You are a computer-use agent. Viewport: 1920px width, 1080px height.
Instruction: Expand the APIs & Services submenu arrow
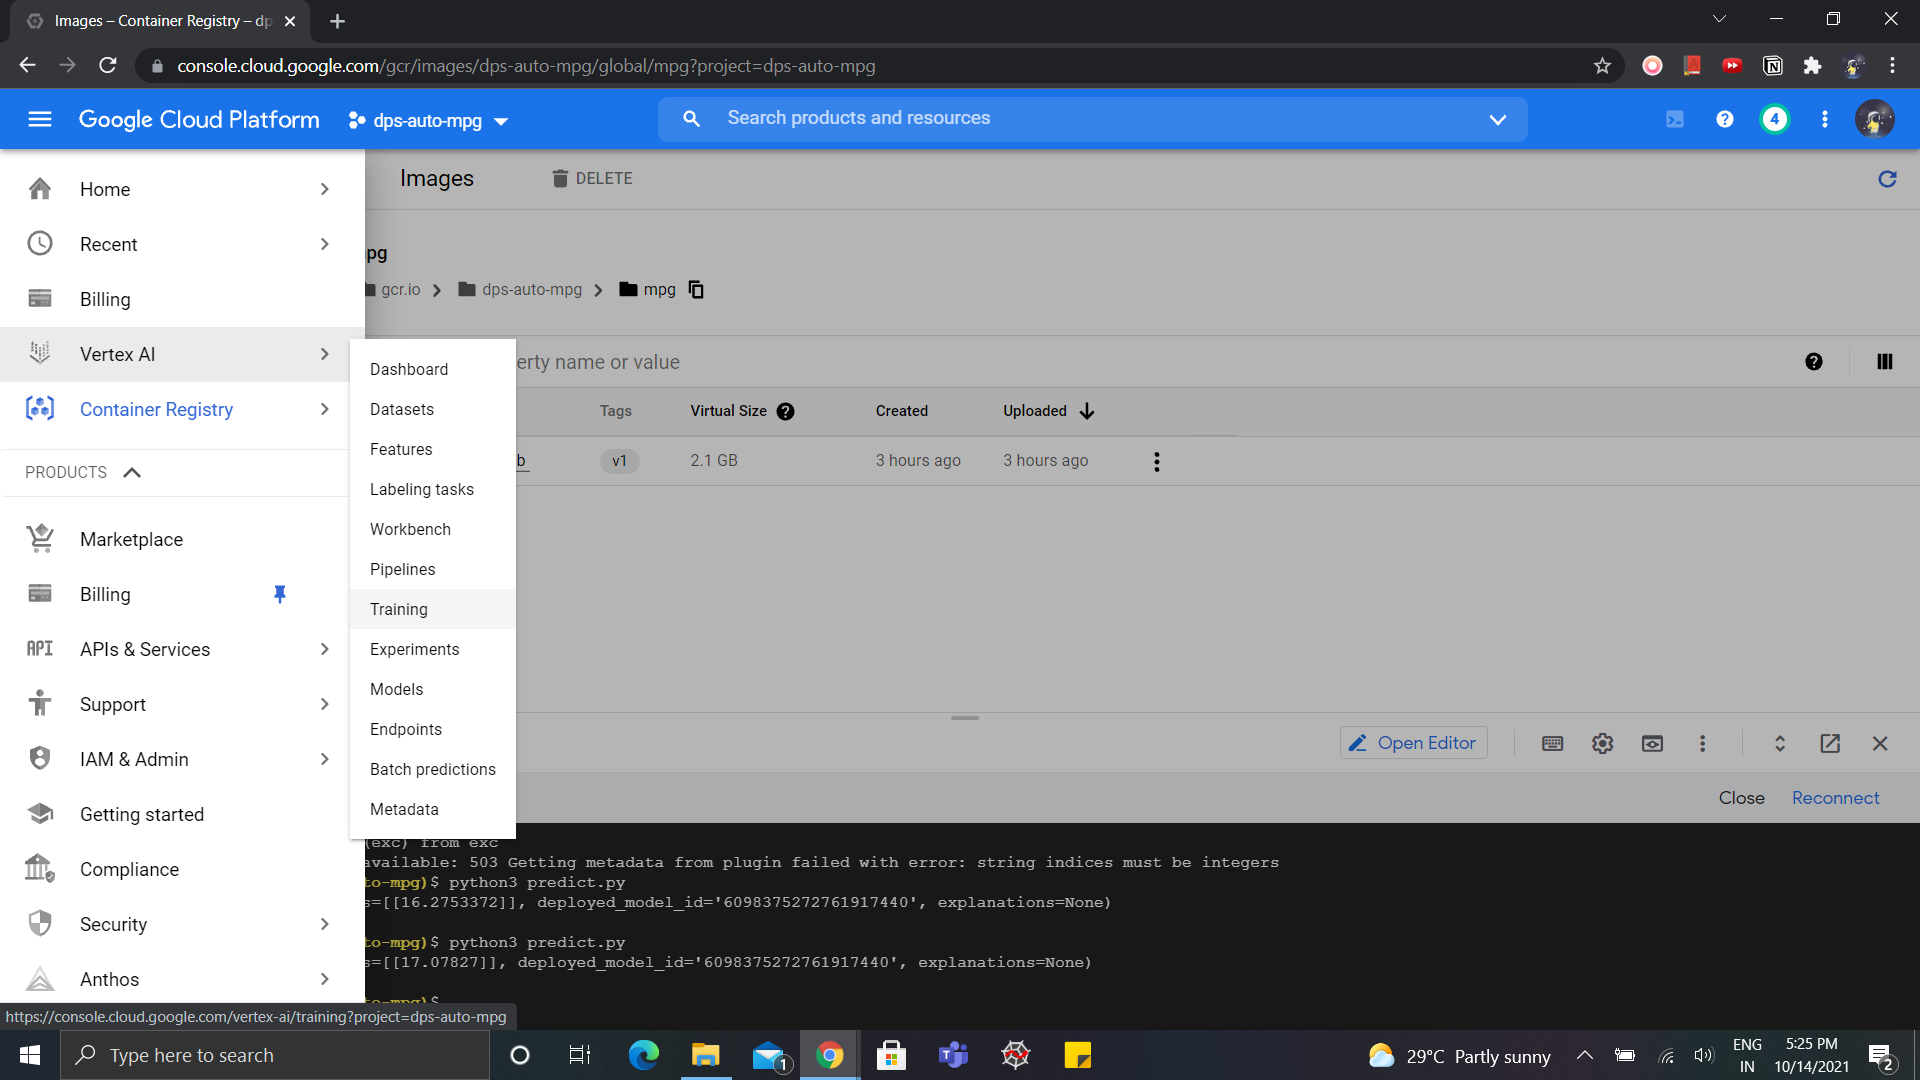pyautogui.click(x=325, y=649)
